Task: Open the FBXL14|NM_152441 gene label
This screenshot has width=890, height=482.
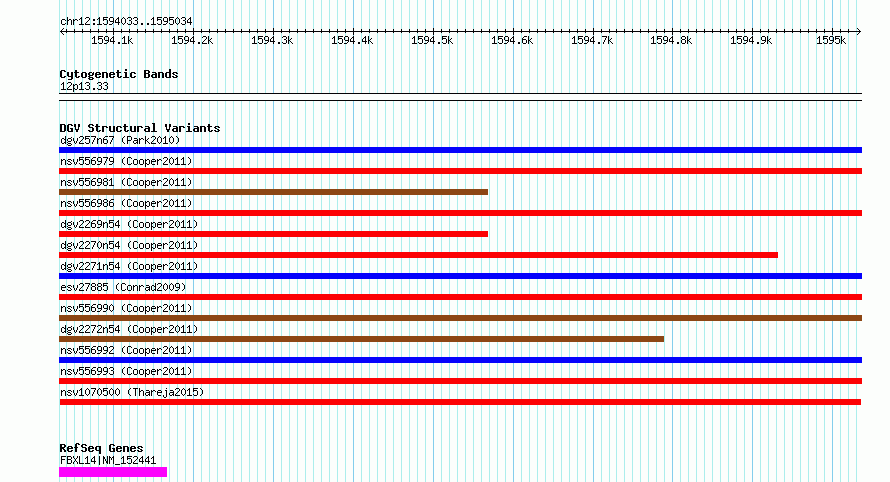Action: pyautogui.click(x=108, y=460)
